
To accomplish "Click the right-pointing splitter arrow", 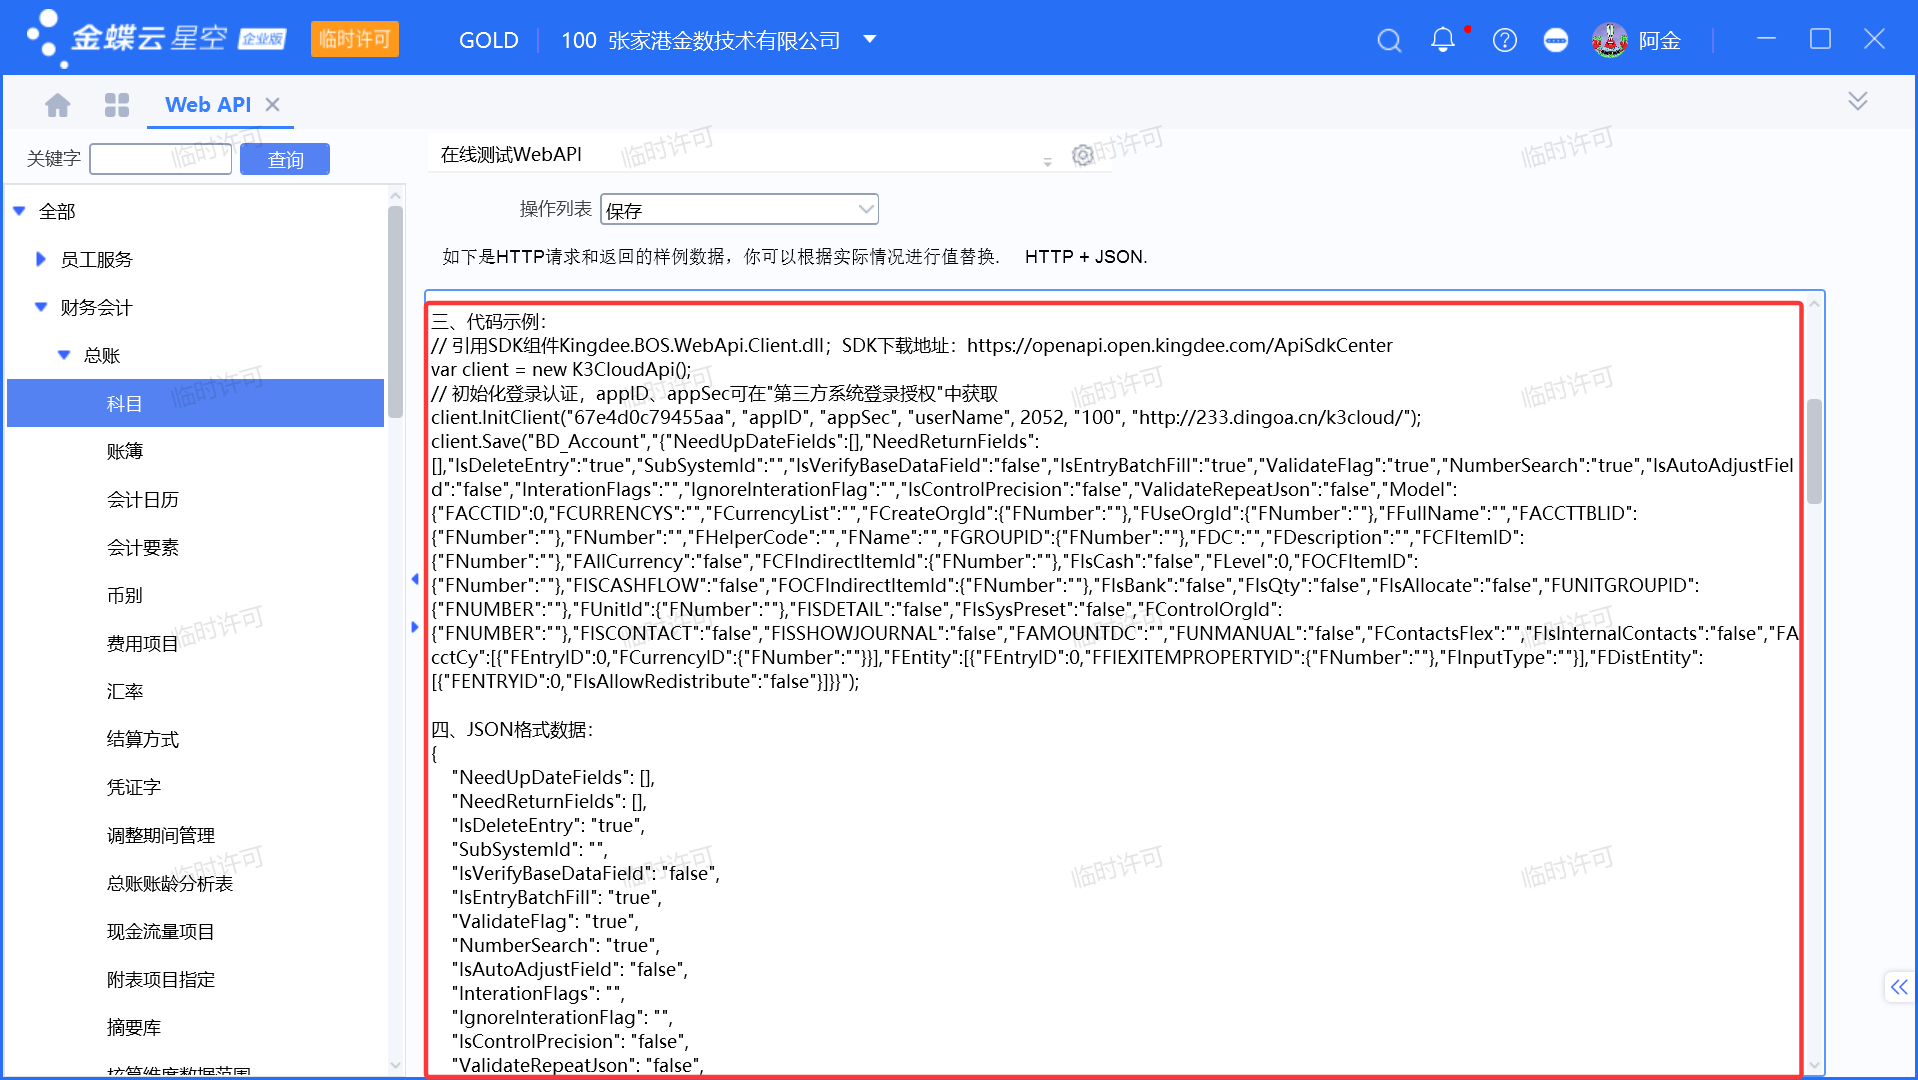I will [x=415, y=627].
